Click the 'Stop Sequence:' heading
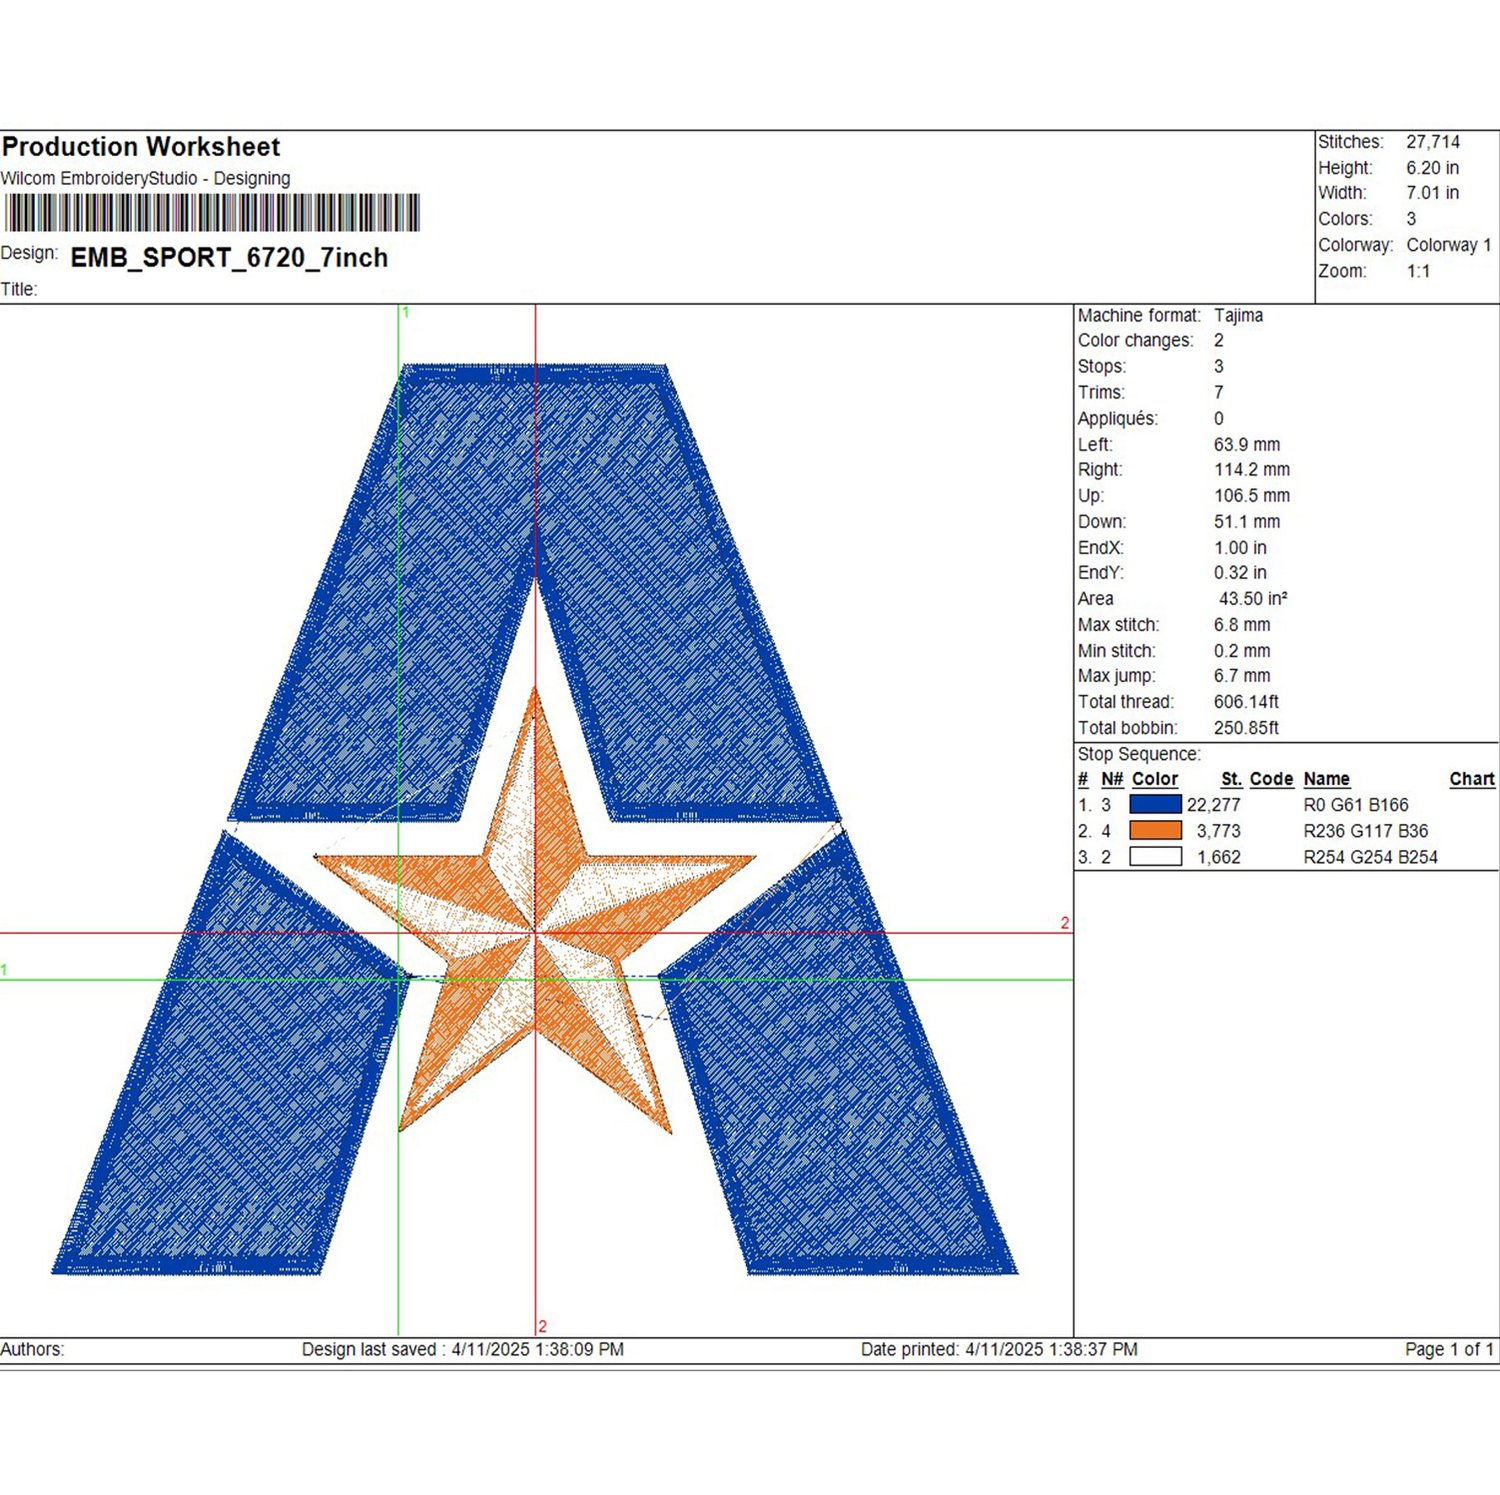Image resolution: width=1500 pixels, height=1495 pixels. coord(1139,754)
